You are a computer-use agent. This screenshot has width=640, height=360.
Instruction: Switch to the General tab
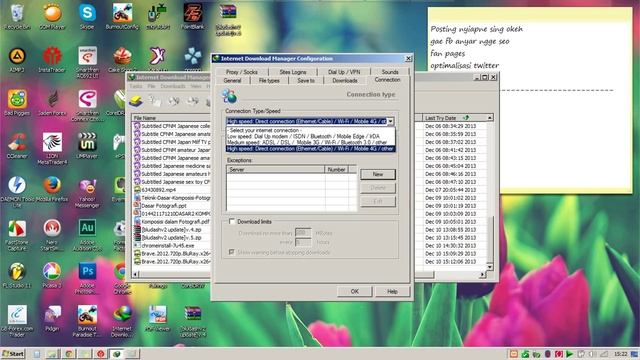[232, 80]
